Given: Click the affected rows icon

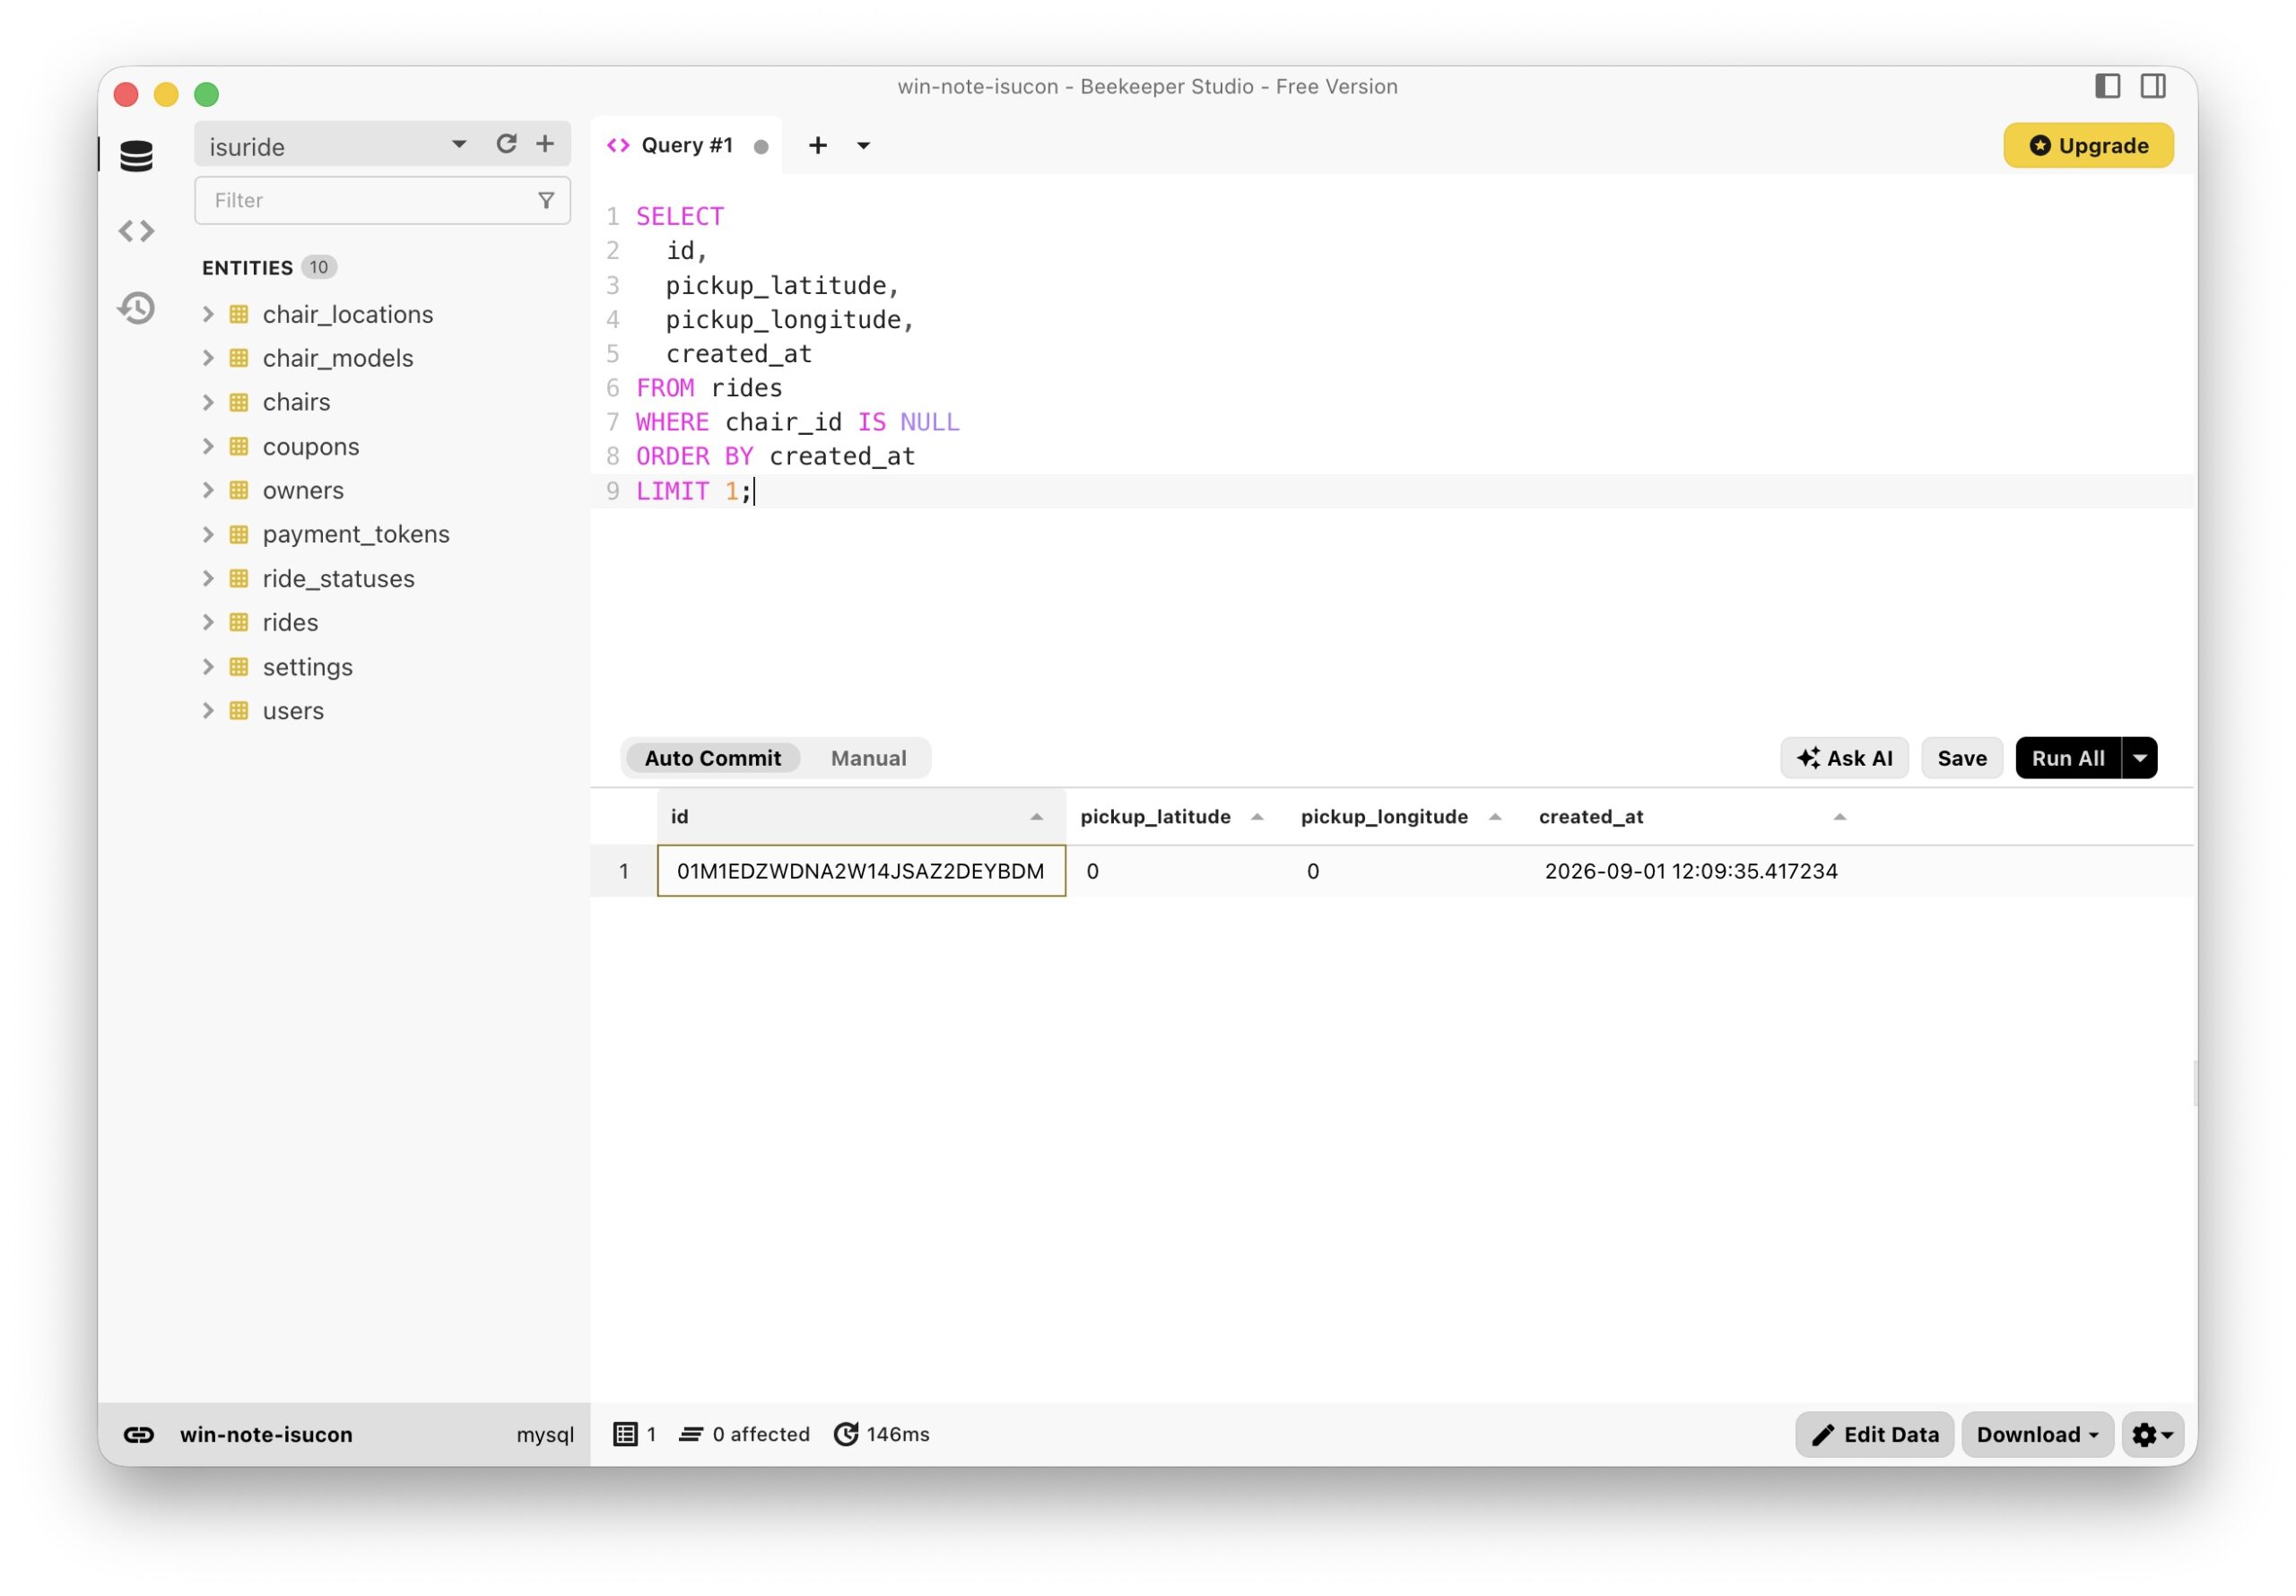Looking at the screenshot, I should (x=691, y=1435).
